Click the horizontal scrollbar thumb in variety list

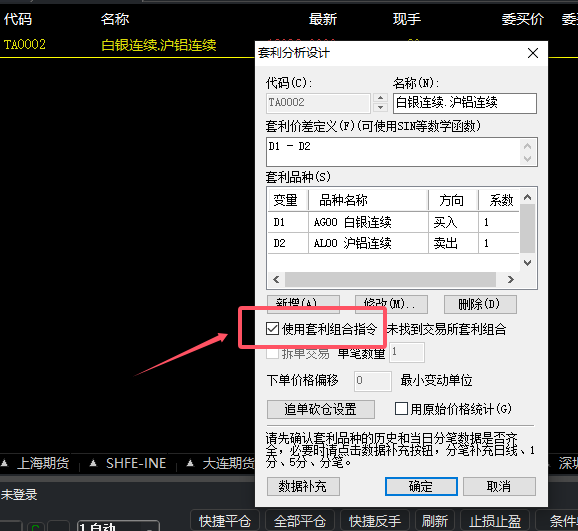(x=390, y=280)
